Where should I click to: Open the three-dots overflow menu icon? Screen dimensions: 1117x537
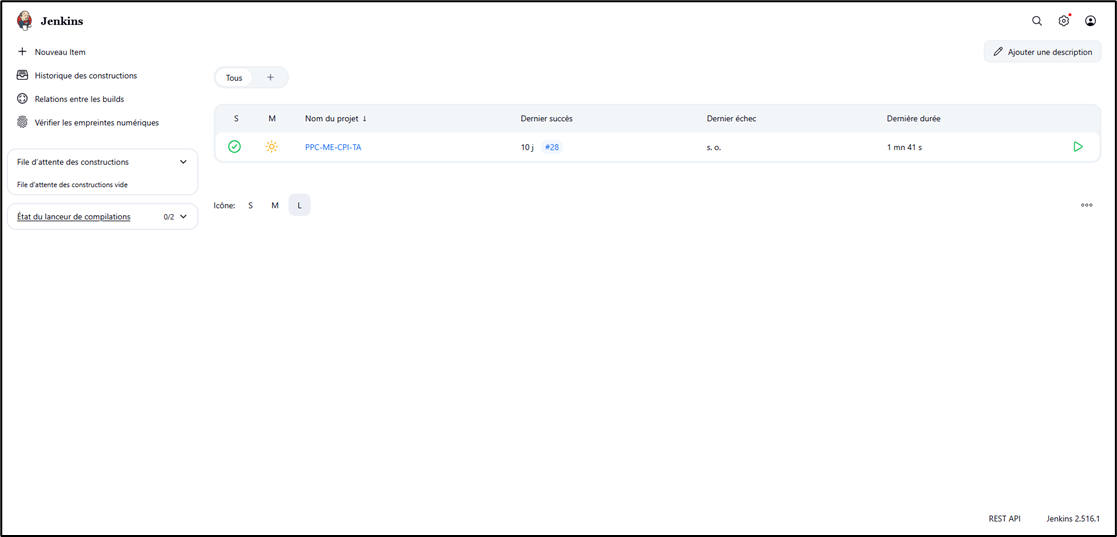click(1087, 205)
